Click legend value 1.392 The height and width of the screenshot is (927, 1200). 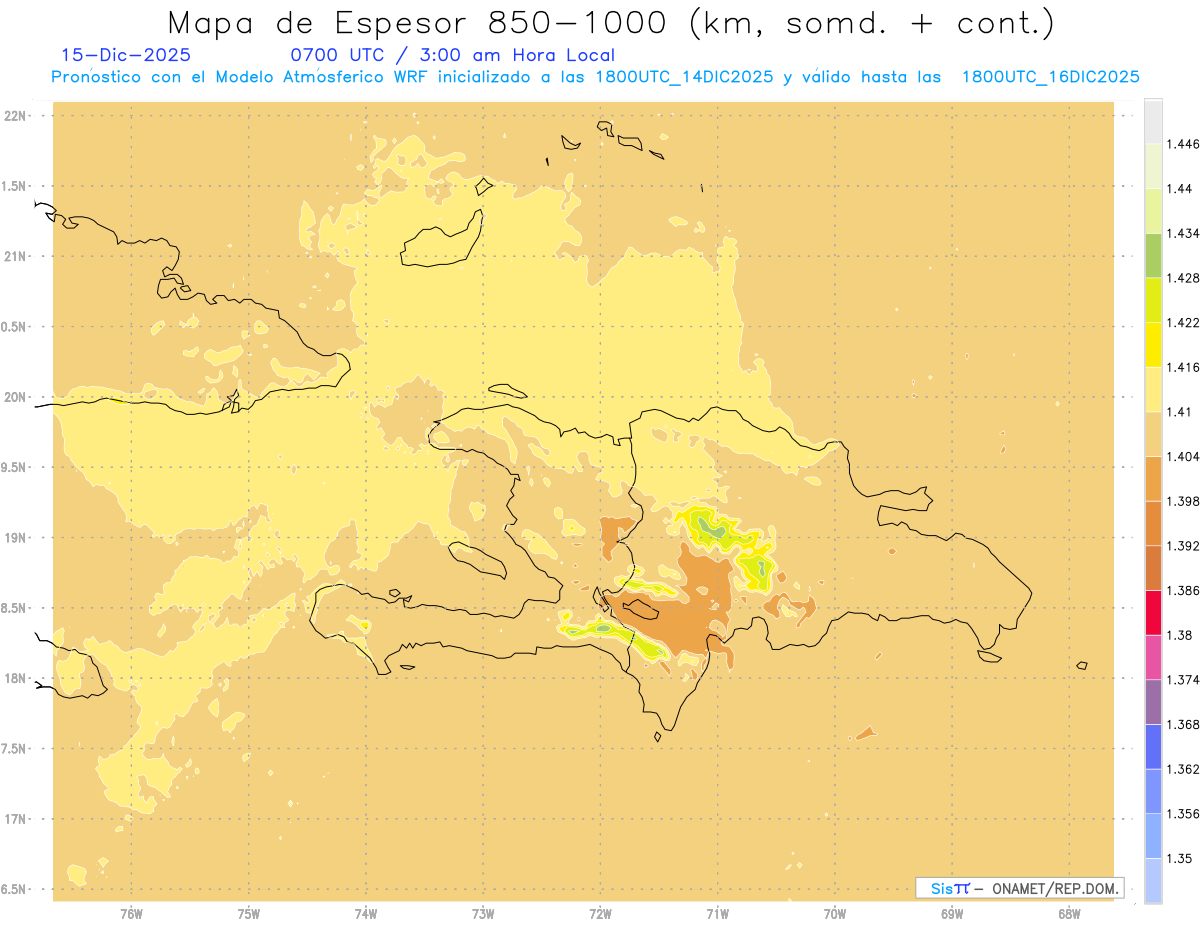pos(1183,546)
